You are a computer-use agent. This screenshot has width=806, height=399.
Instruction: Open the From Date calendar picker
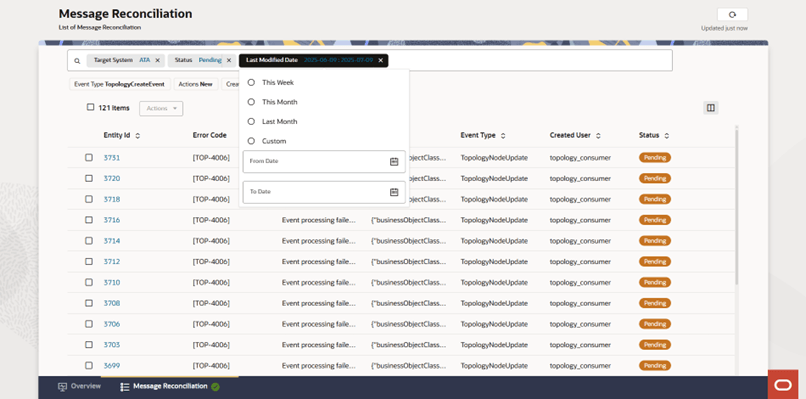(394, 161)
